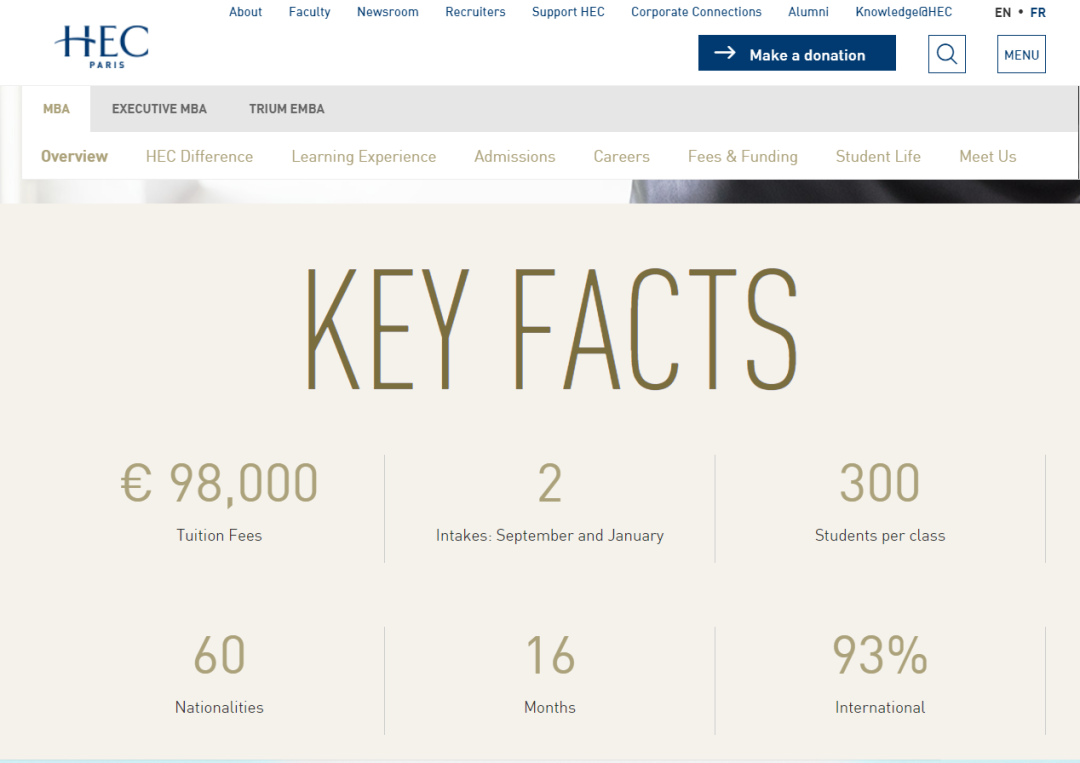1080x763 pixels.
Task: Click the KEY FACTS heading
Action: click(552, 329)
